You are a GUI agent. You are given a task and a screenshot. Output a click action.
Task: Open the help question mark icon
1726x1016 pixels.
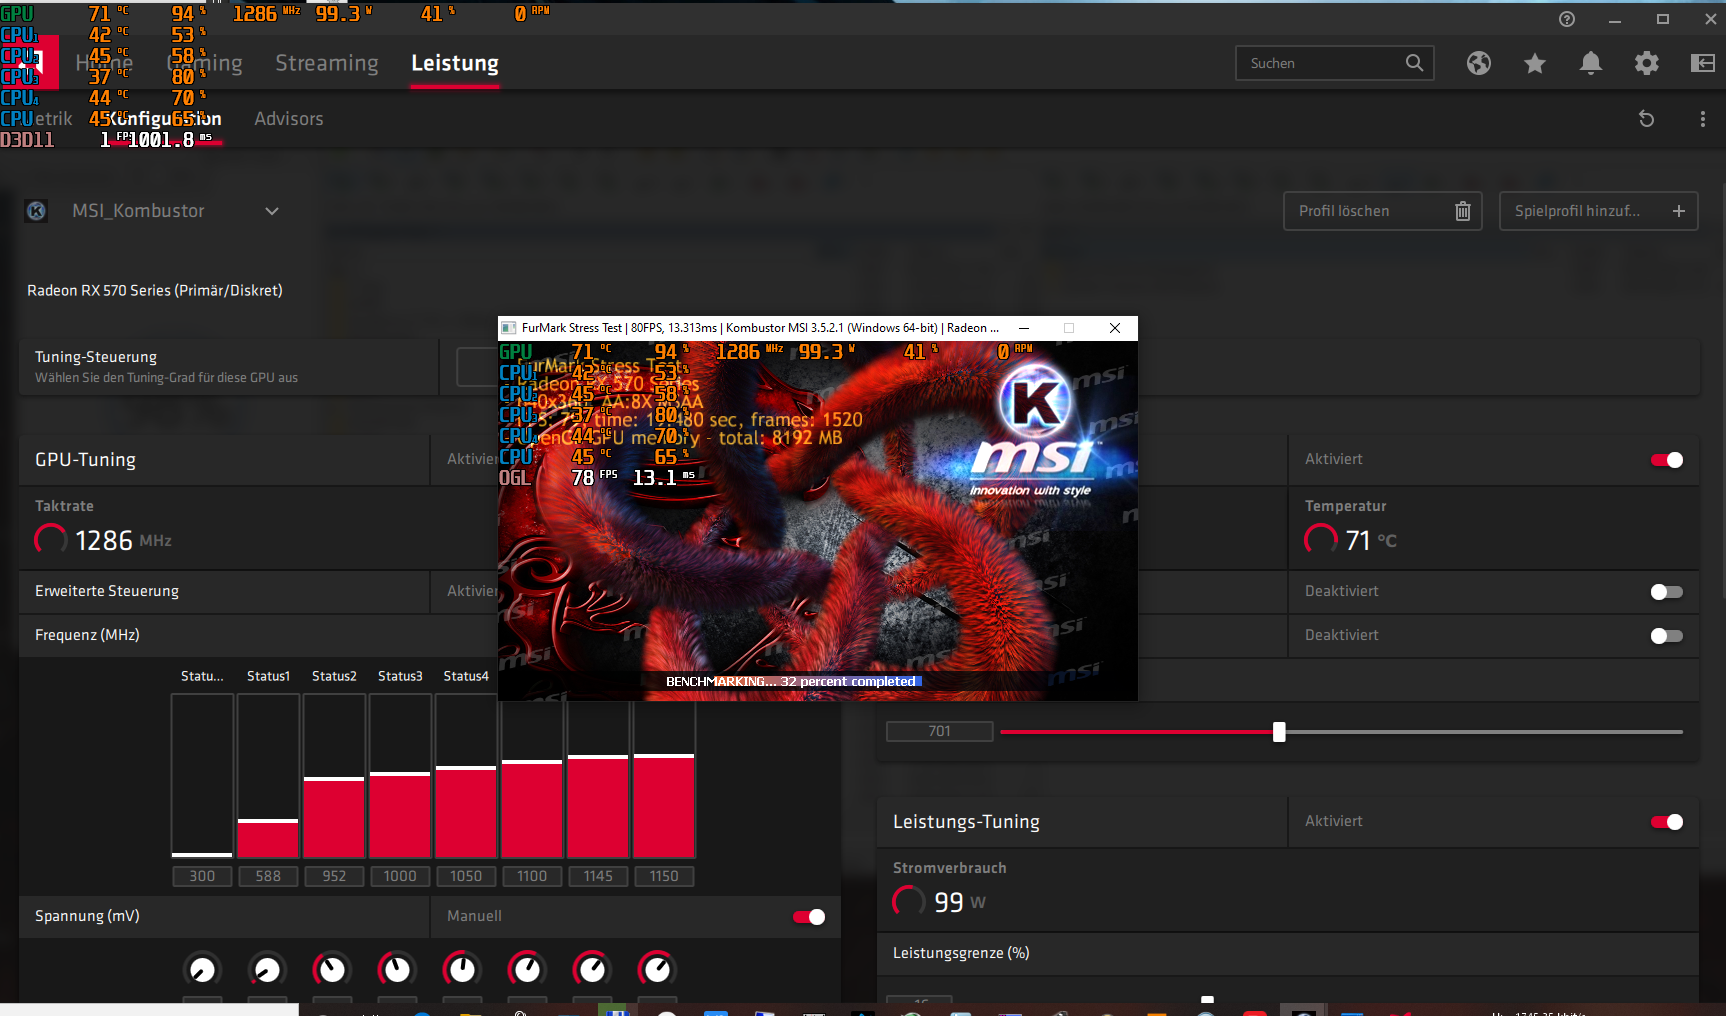[x=1567, y=19]
